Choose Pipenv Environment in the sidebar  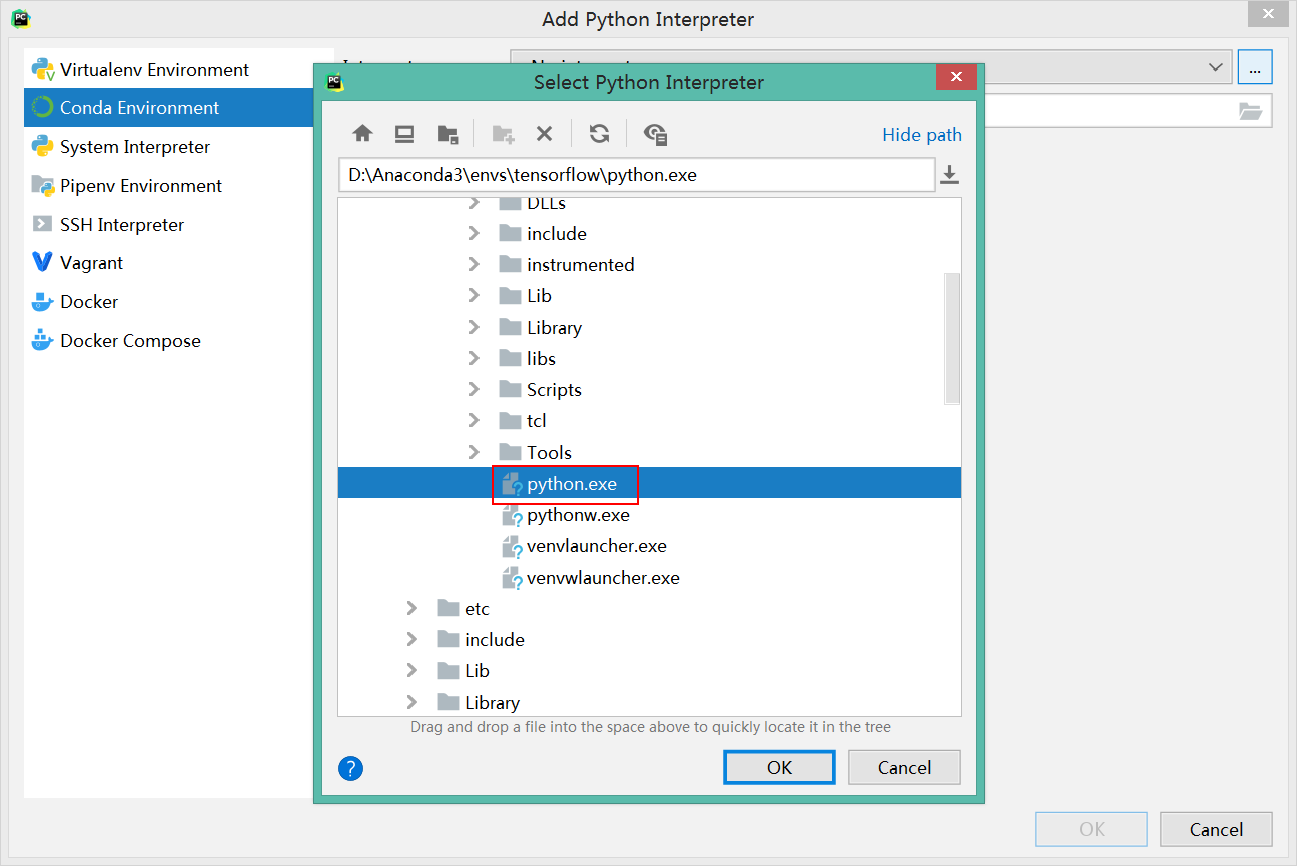[x=169, y=186]
